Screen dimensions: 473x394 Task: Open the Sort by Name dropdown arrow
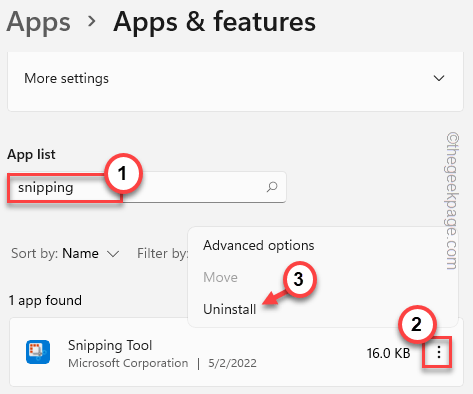pos(113,254)
